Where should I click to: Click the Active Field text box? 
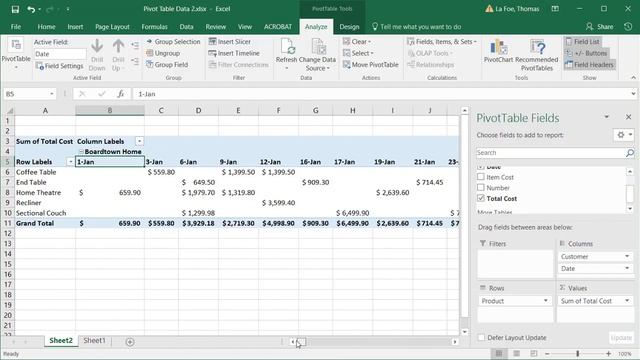(60, 54)
